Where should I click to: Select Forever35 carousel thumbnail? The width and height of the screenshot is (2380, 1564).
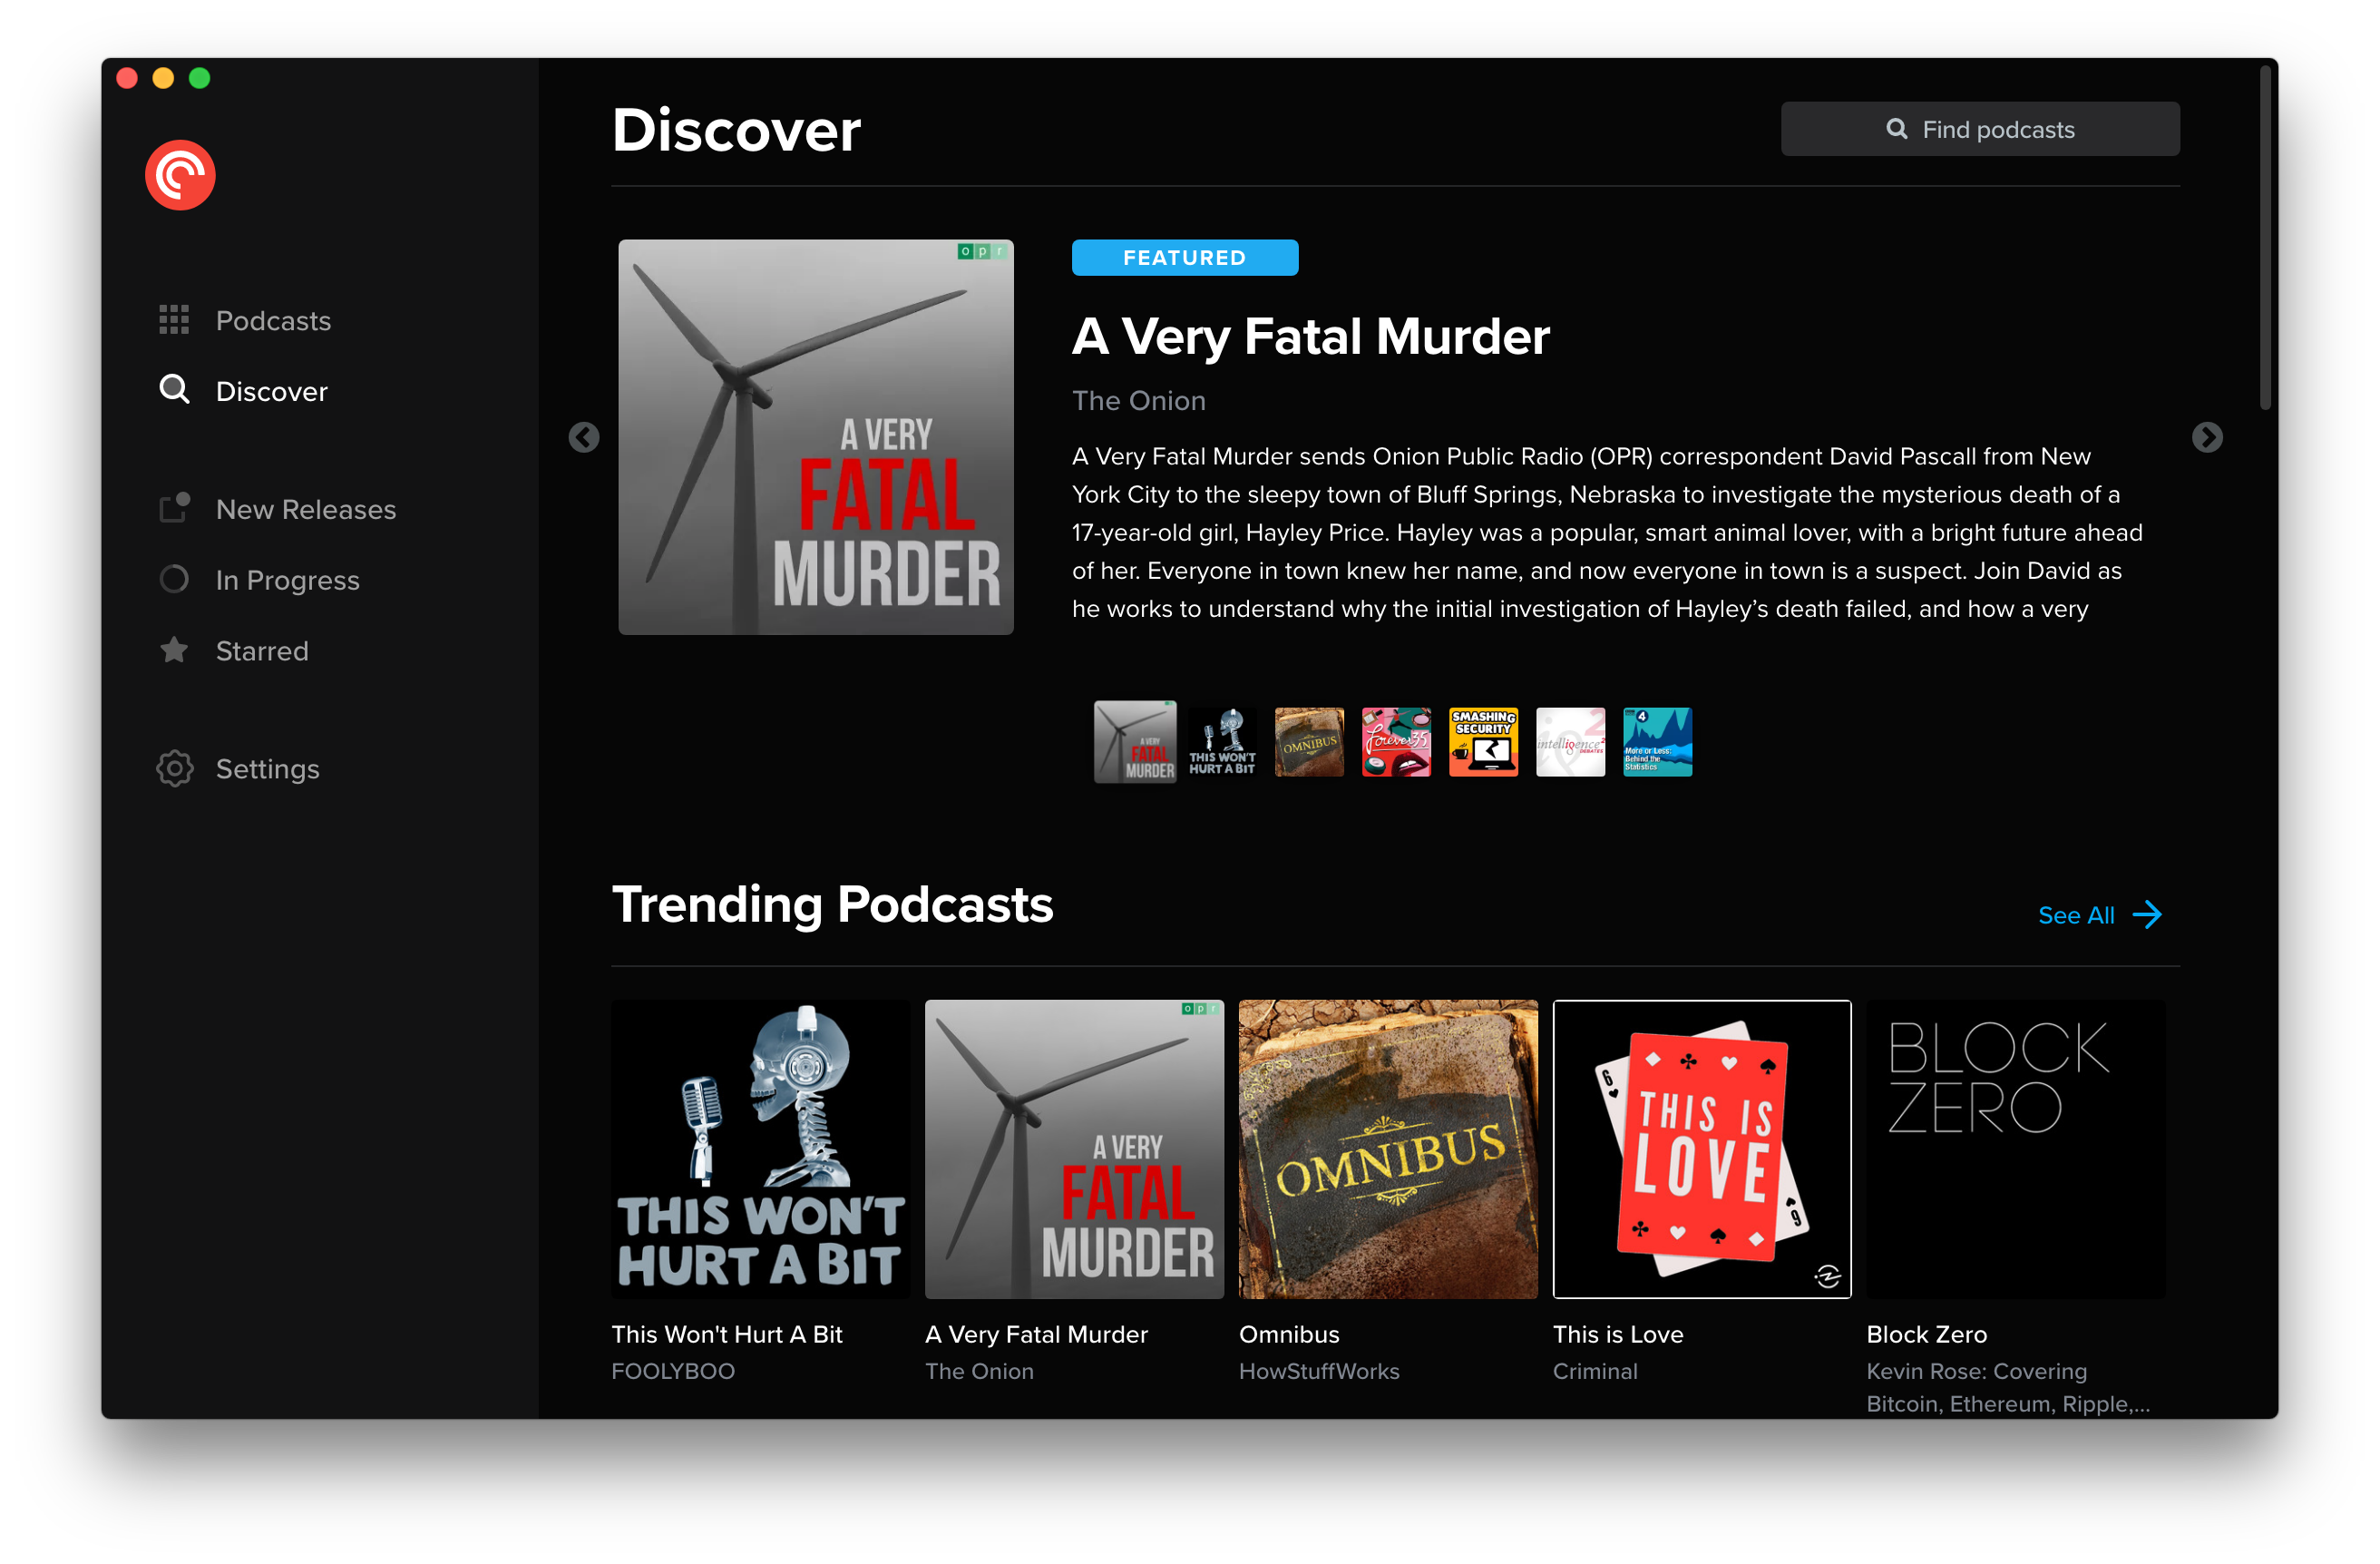click(1396, 742)
